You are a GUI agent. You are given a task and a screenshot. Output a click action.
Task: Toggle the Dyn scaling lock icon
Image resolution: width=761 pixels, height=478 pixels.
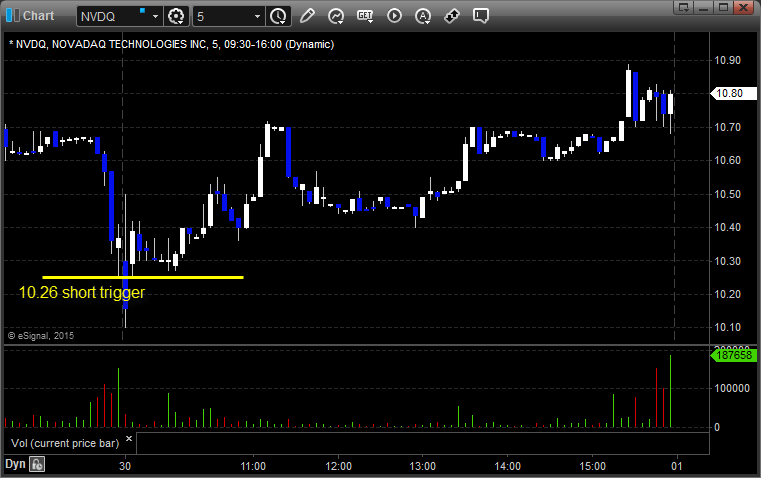37,464
